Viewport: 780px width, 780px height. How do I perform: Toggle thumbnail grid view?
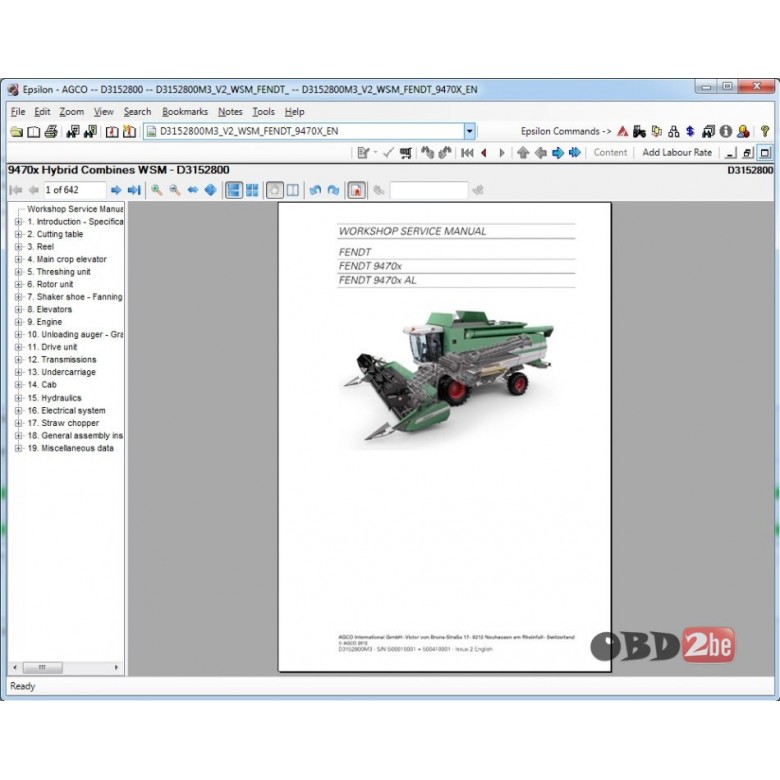click(252, 190)
